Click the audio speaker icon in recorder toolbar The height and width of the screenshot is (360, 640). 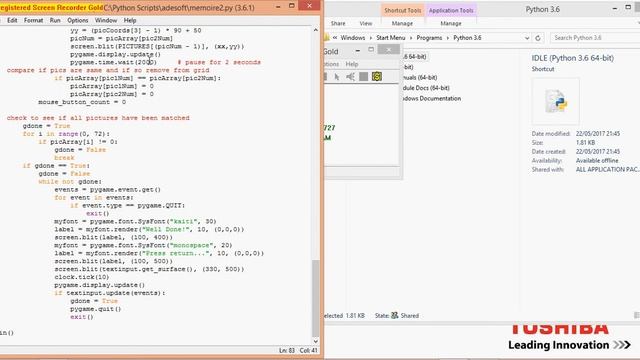coord(350,77)
